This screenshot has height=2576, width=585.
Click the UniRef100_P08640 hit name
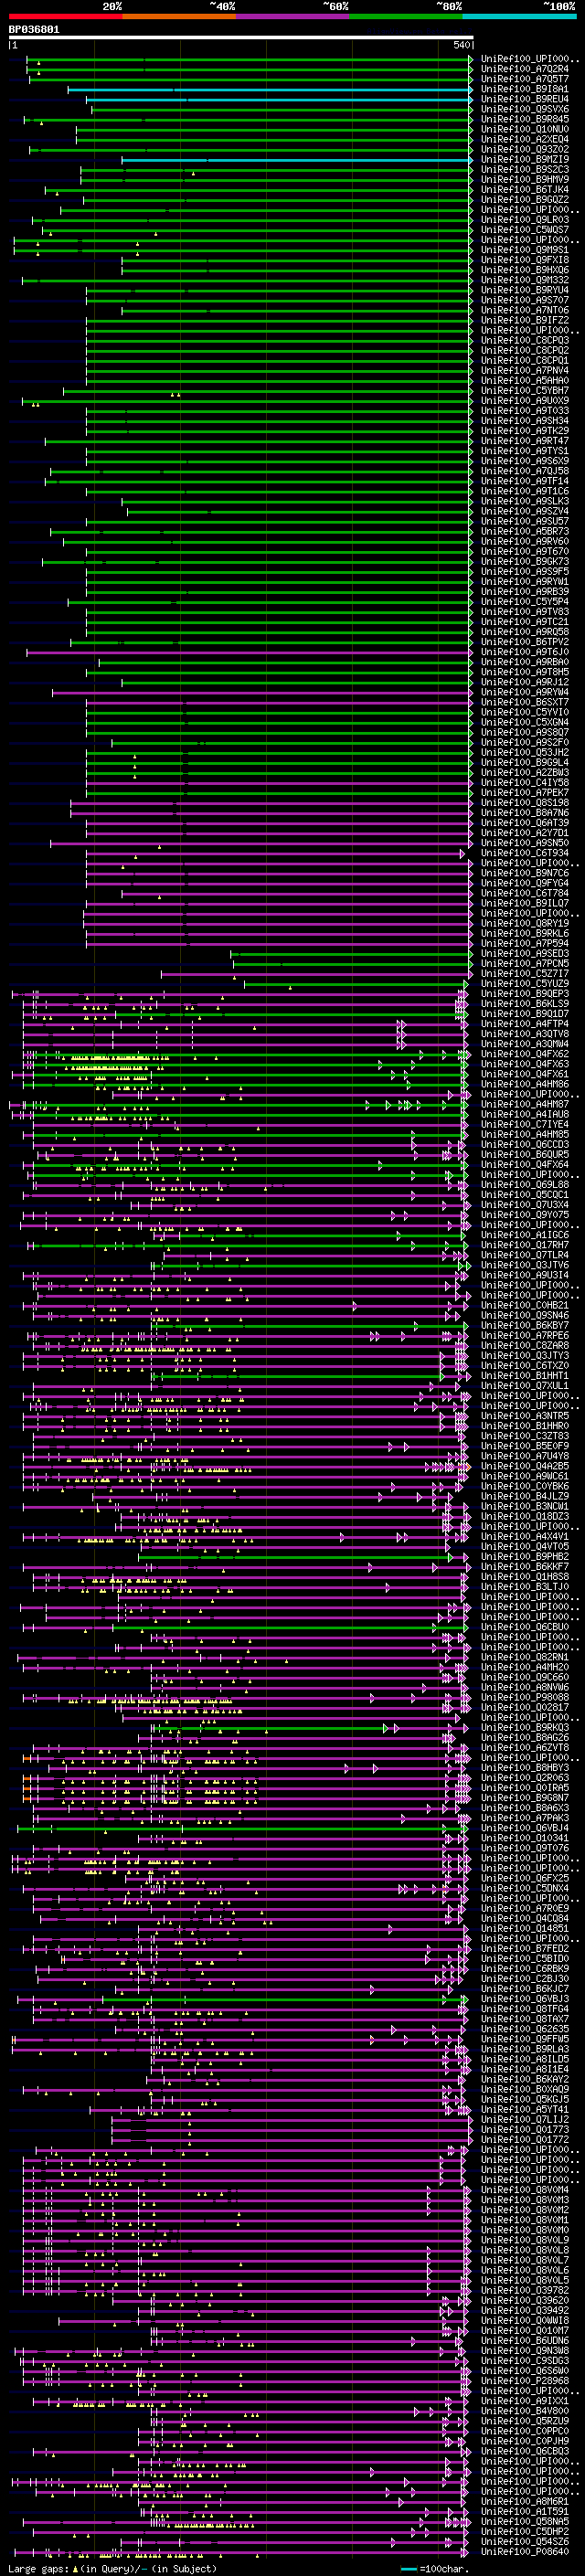[525, 2551]
